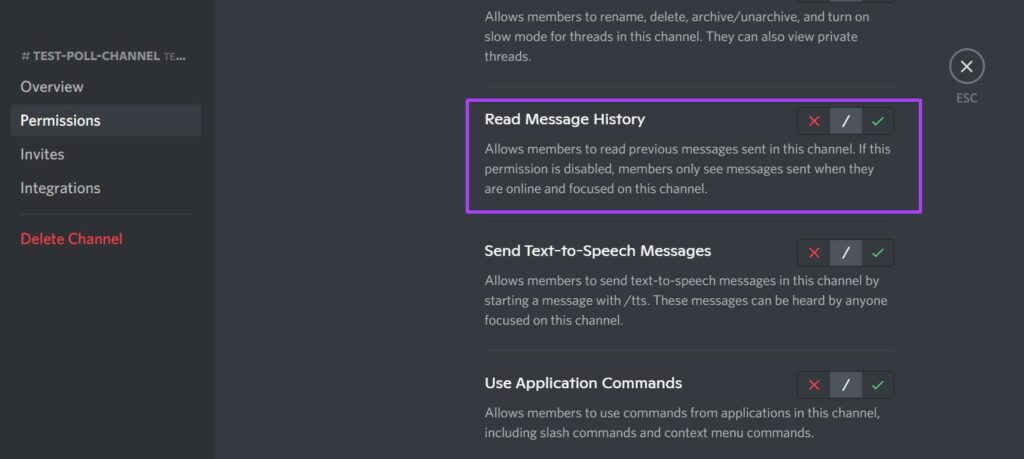Click the Read Message History description text
Viewport: 1024px width, 459px height.
(x=687, y=169)
